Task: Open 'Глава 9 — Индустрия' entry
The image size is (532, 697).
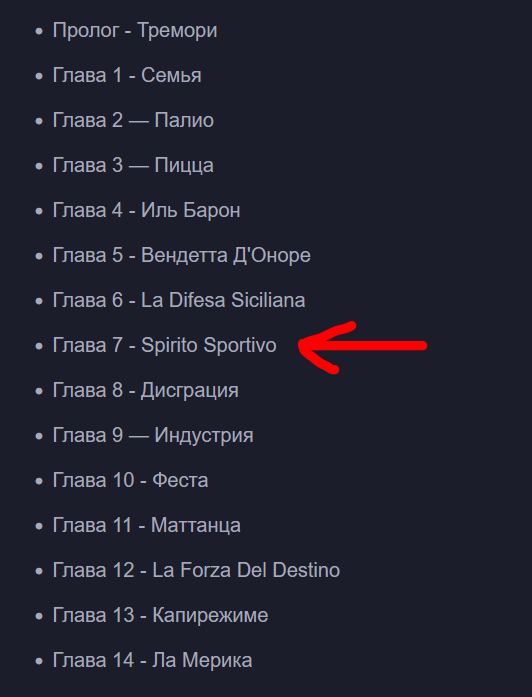Action: 153,435
